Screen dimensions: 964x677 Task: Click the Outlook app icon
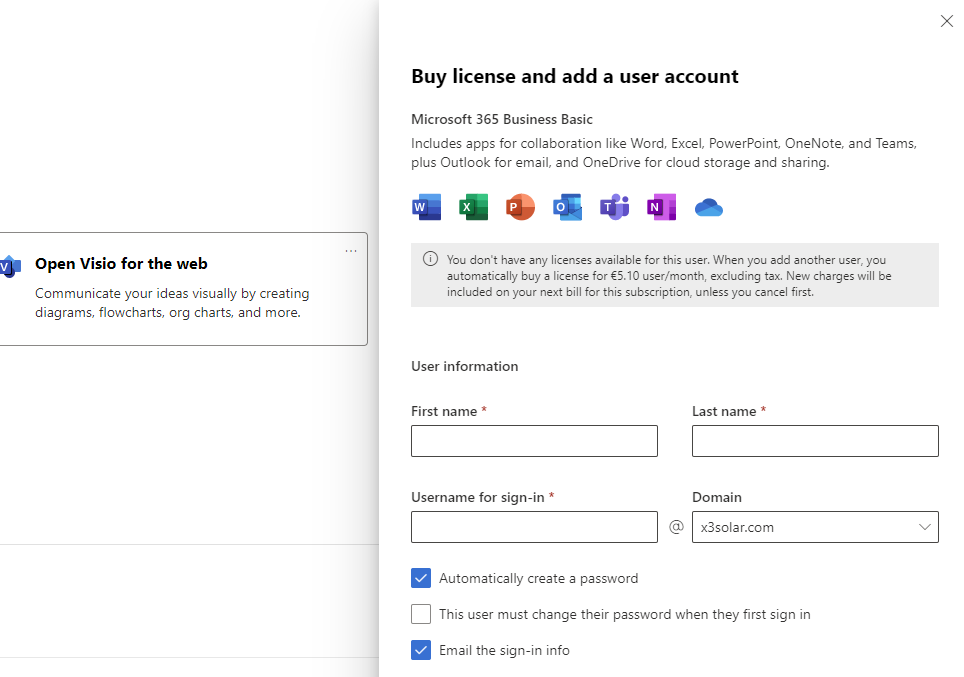[567, 207]
